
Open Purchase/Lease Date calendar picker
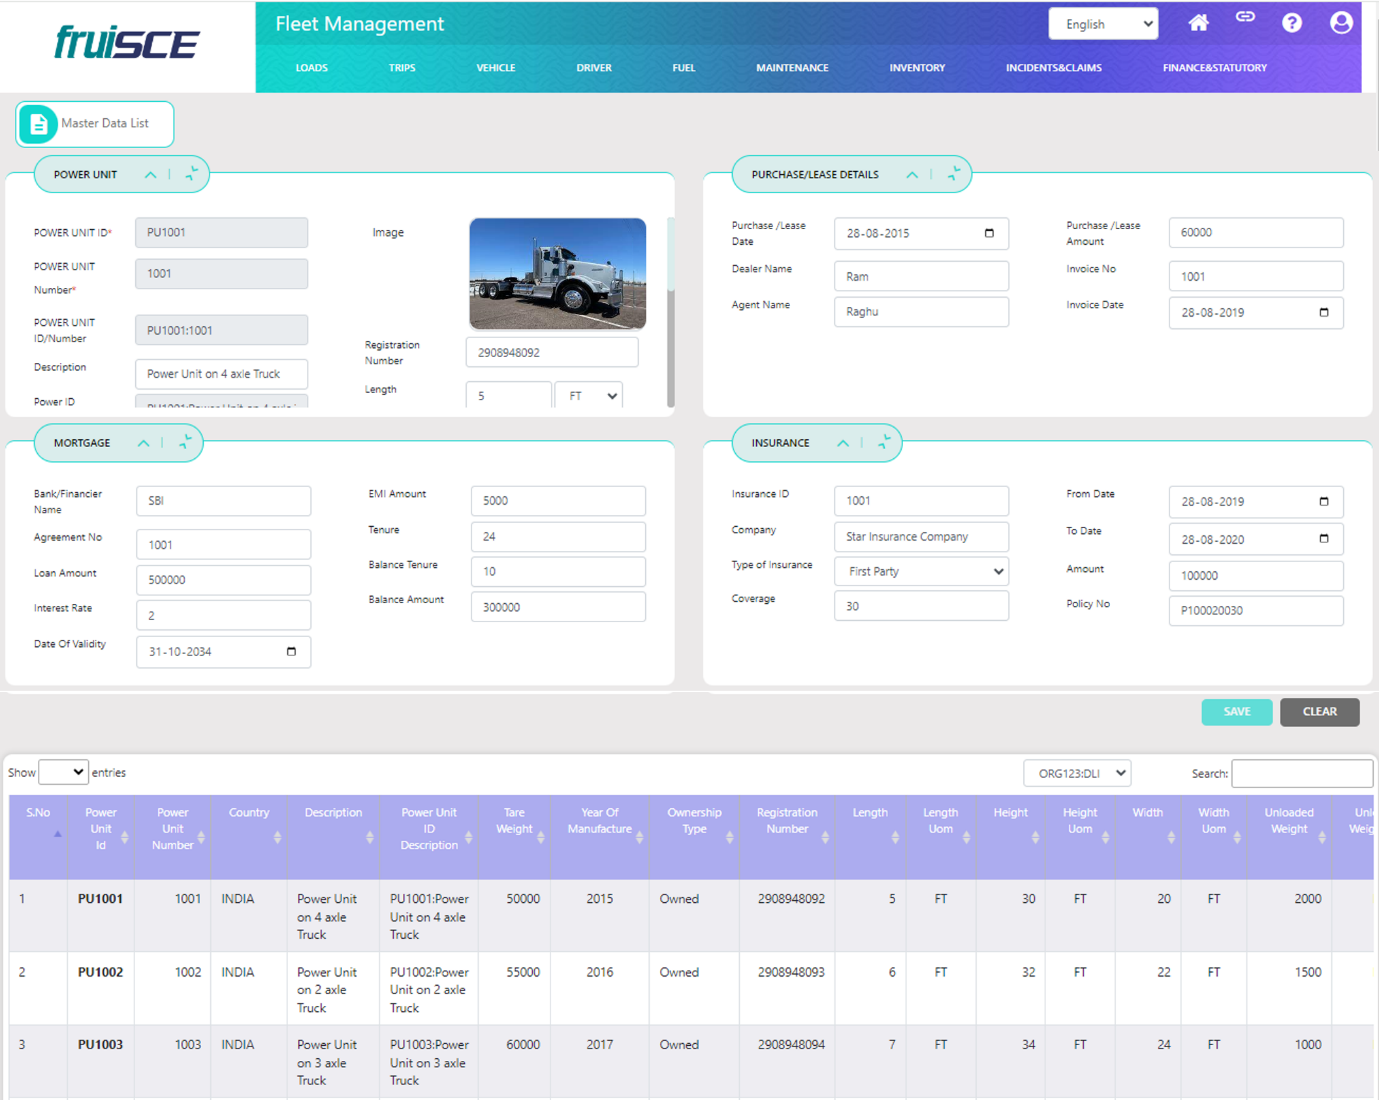click(x=989, y=233)
